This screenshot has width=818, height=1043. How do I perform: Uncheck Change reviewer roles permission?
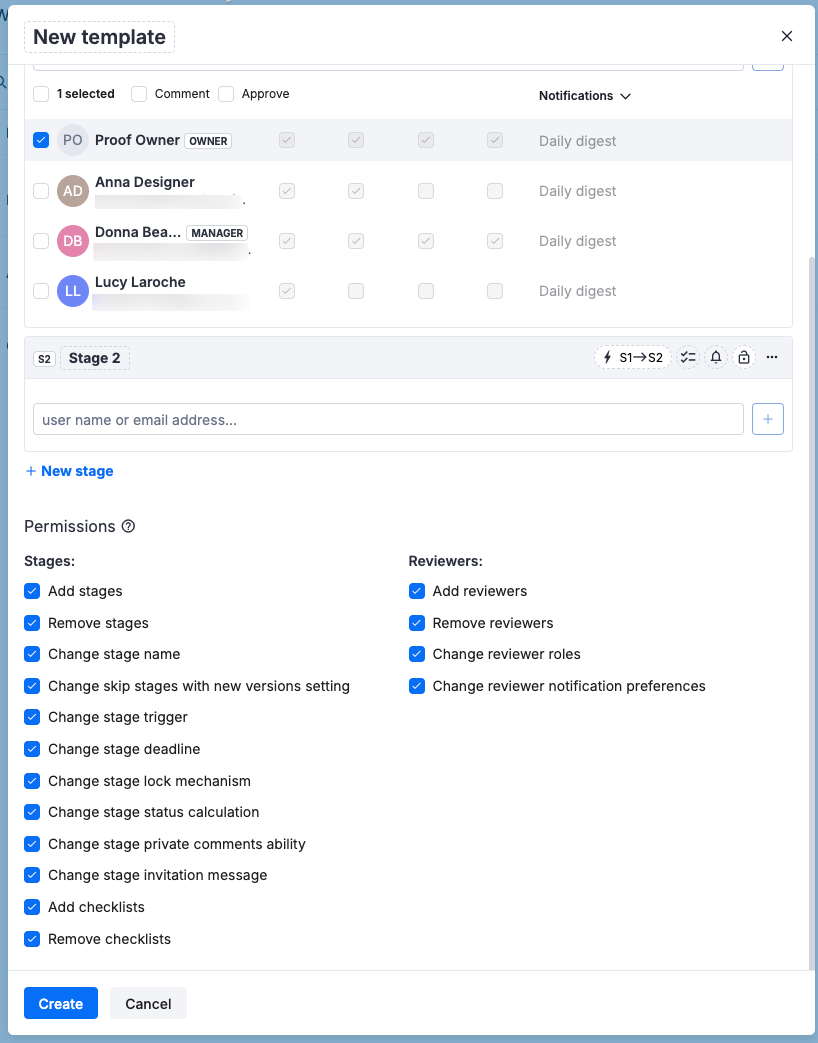[417, 654]
